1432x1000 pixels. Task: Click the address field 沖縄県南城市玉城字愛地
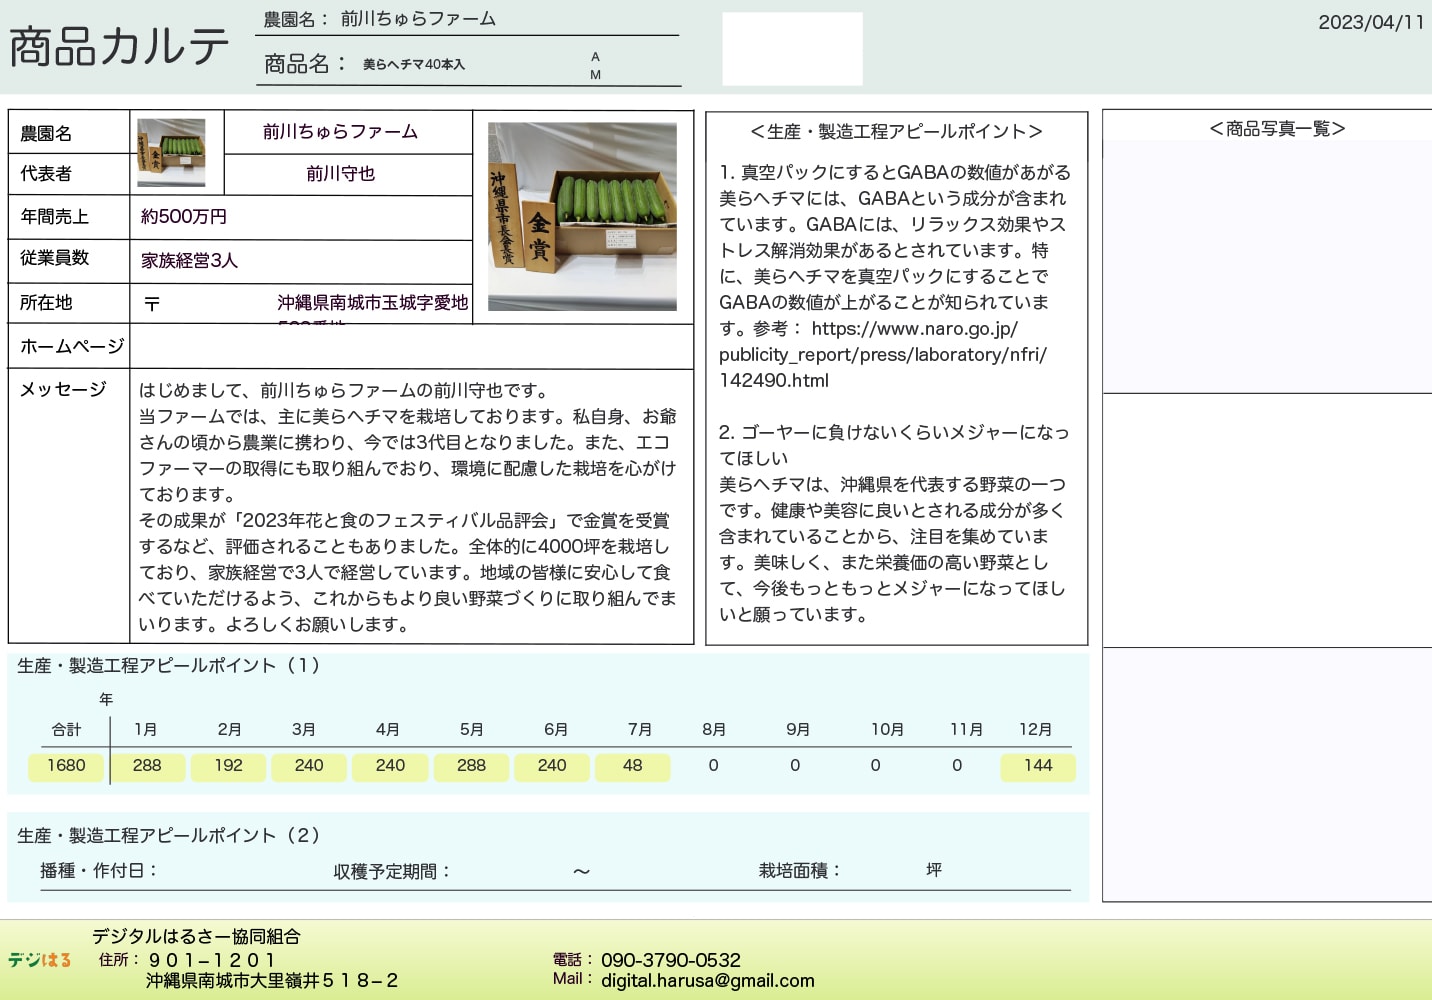[x=372, y=303]
